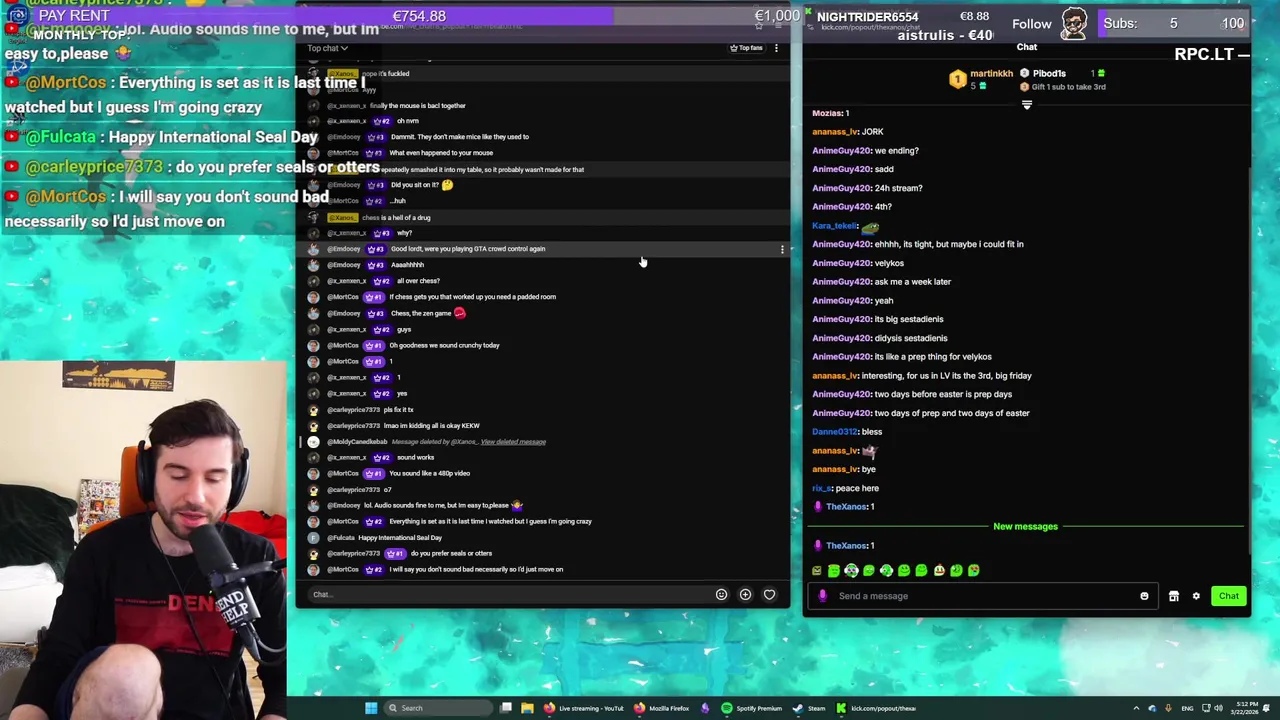Click the heart reaction icon in YouTube chat
This screenshot has height=720, width=1280.
769,595
